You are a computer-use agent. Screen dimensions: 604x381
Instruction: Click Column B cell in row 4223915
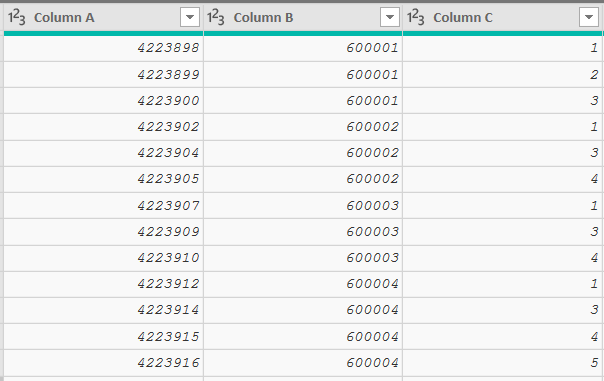(x=303, y=337)
